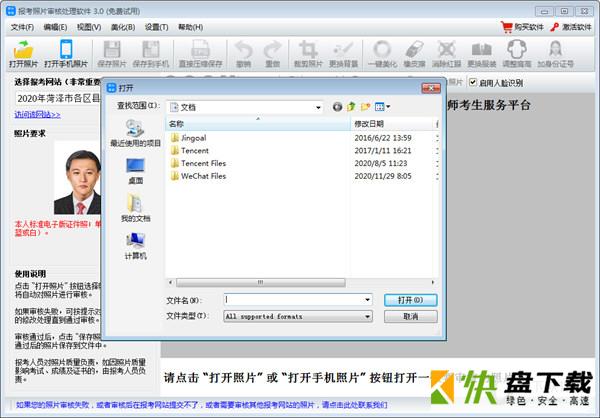Screen dimensions: 600x418
Task: Click the shoulder adjustment icon beside 更换服装
Action: (517, 49)
